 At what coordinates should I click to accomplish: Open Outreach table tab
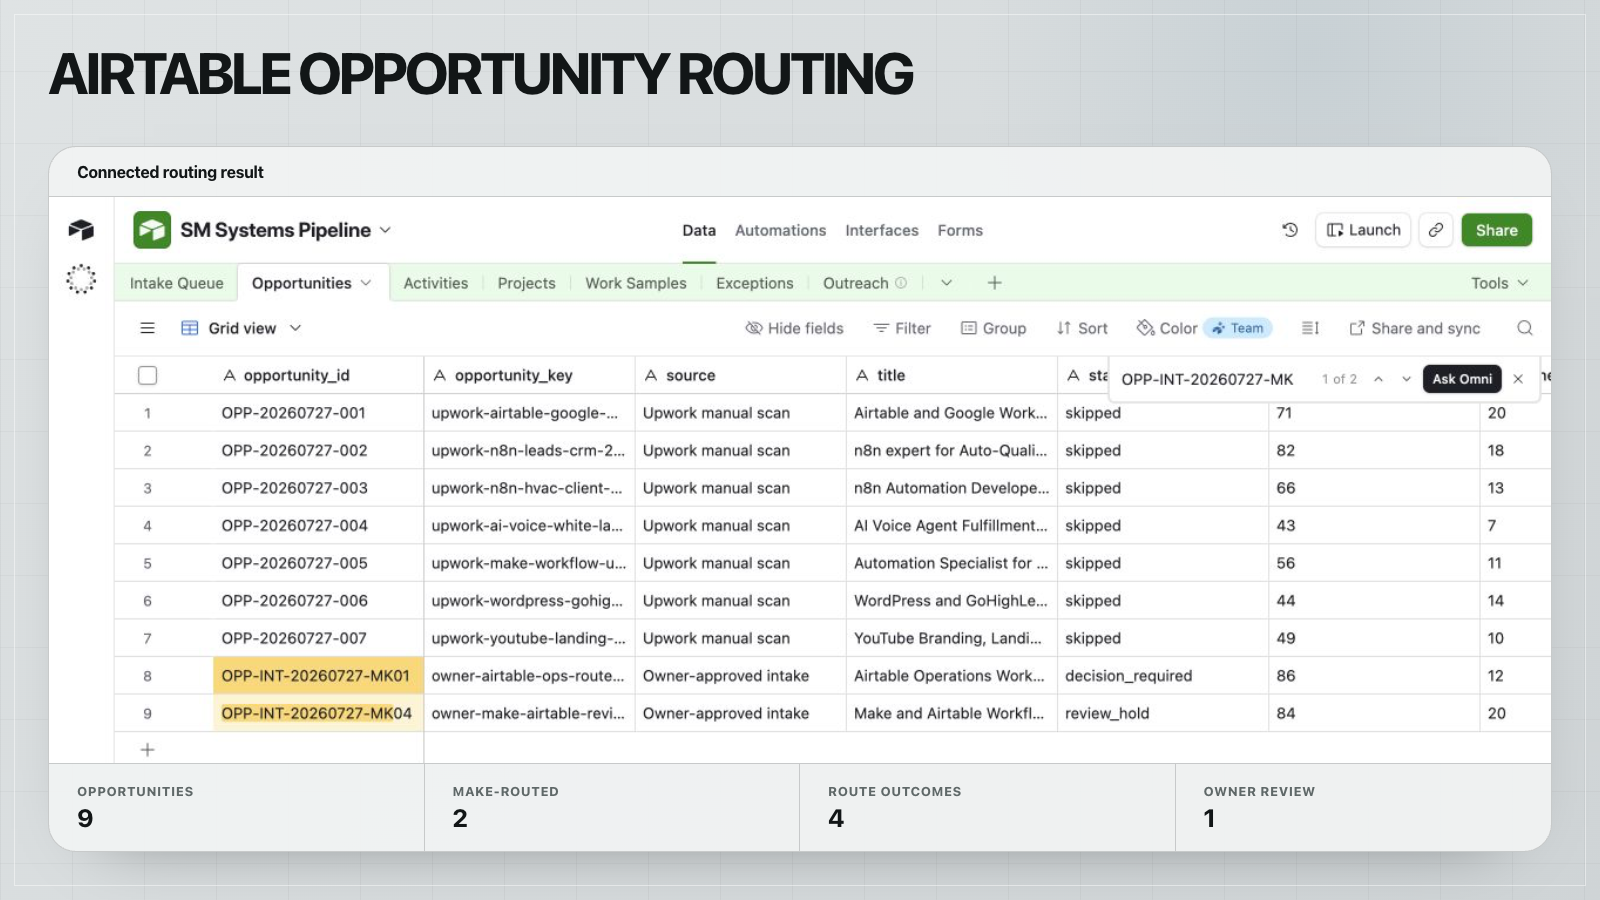tap(856, 283)
